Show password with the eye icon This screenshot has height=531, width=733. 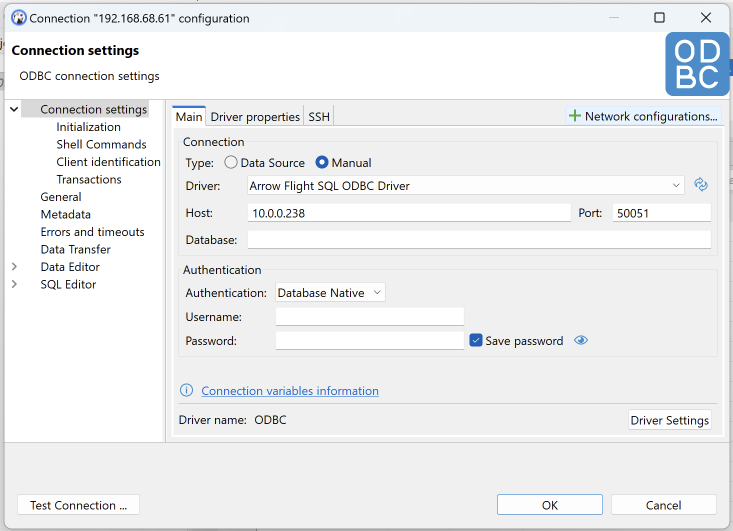(x=581, y=341)
